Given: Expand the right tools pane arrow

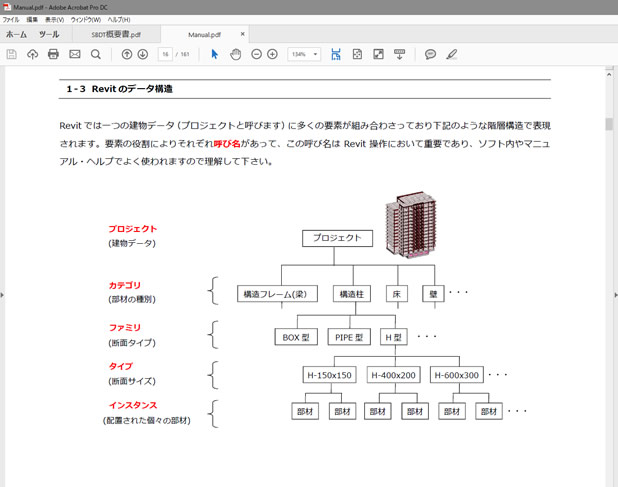Looking at the screenshot, I should point(616,295).
